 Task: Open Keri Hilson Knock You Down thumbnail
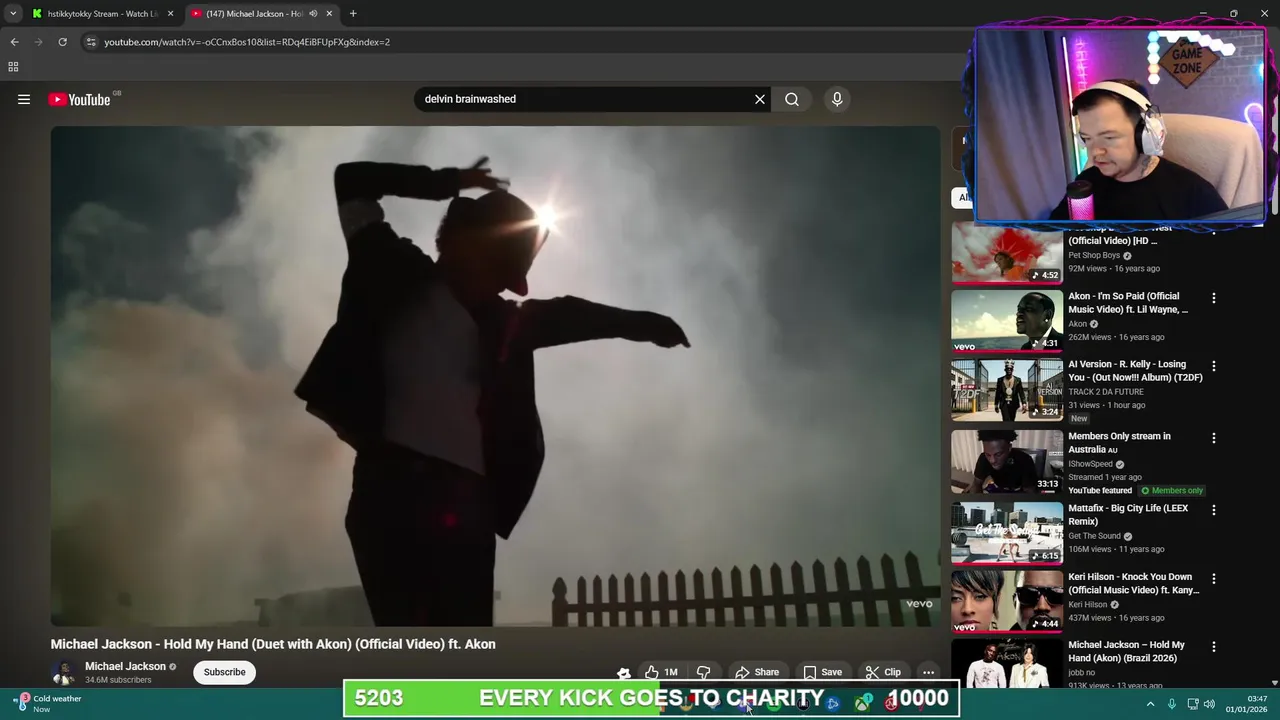click(1007, 602)
